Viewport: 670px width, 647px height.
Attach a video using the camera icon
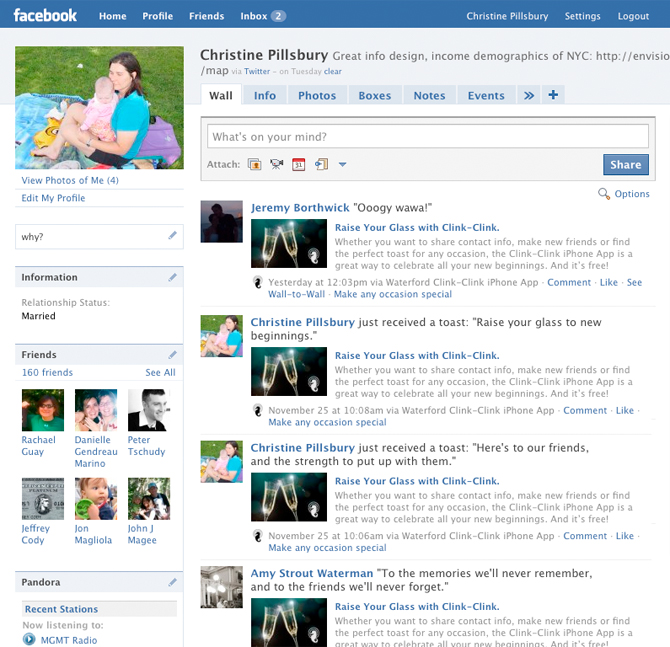click(277, 164)
